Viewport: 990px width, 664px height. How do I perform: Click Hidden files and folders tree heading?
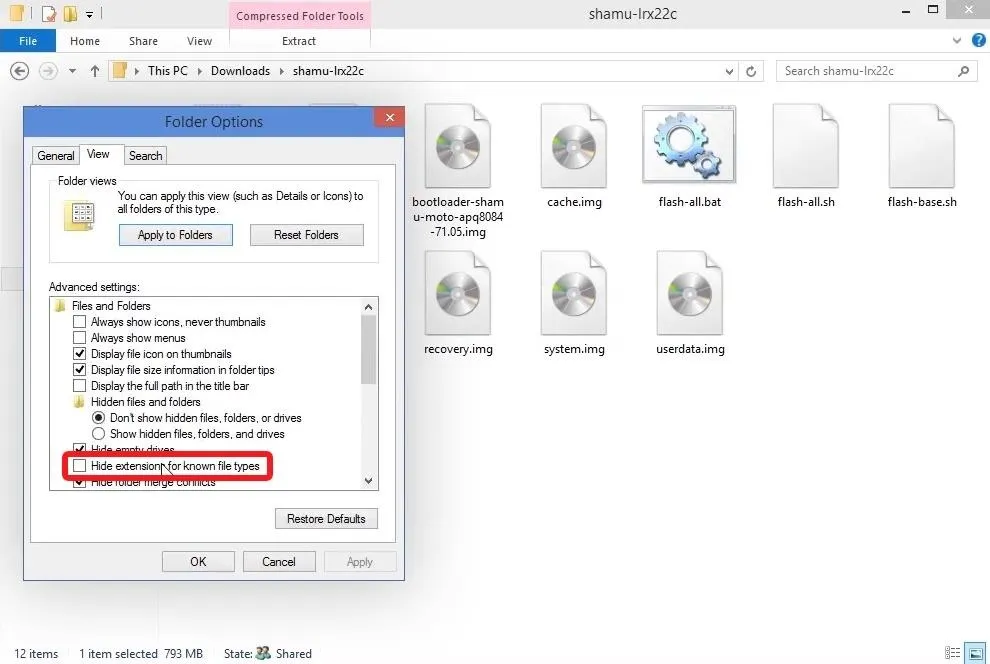[146, 402]
